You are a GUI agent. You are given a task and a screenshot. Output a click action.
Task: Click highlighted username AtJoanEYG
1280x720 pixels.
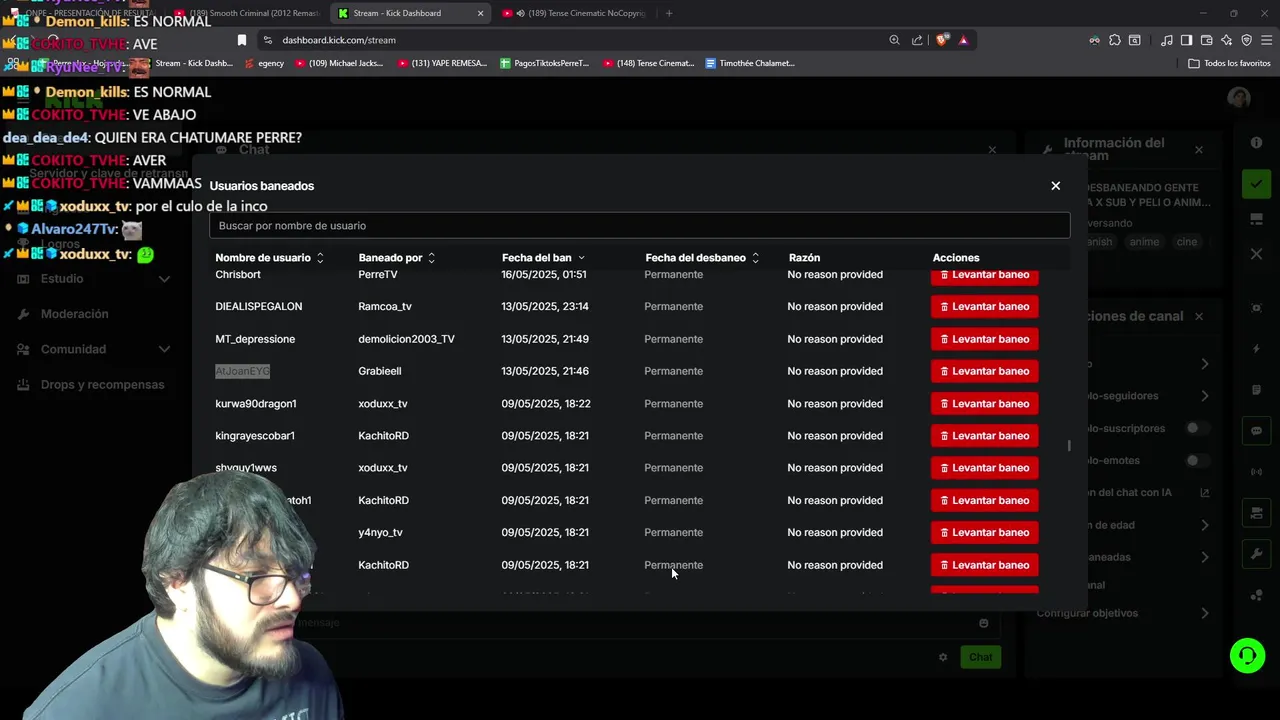click(242, 371)
